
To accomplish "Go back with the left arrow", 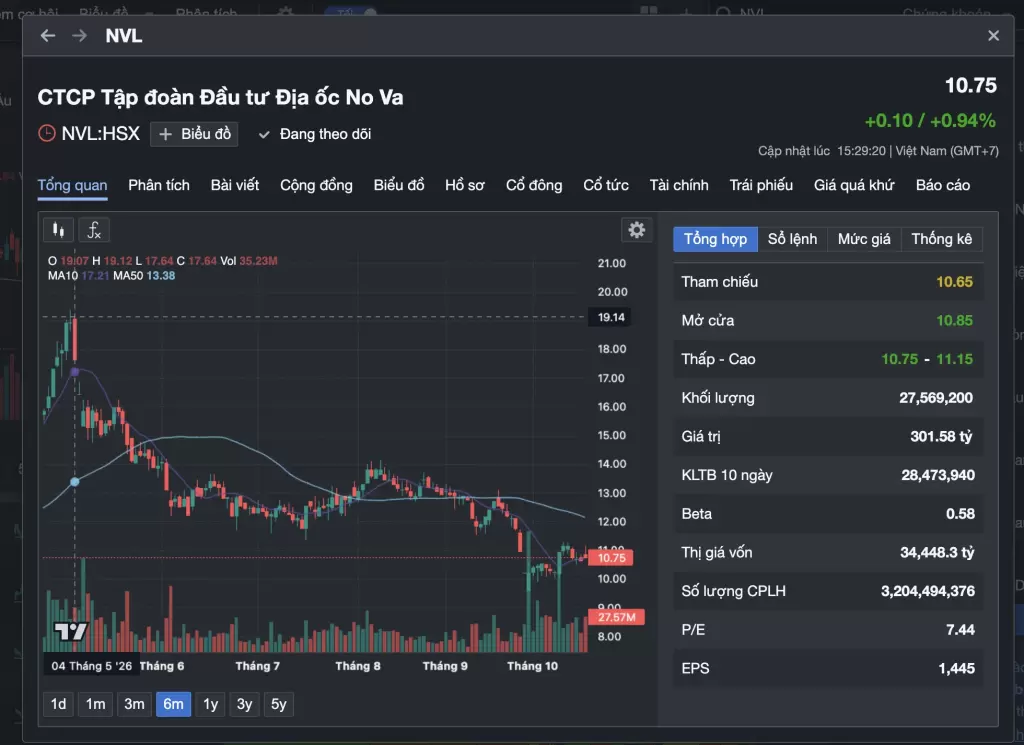I will pyautogui.click(x=48, y=35).
